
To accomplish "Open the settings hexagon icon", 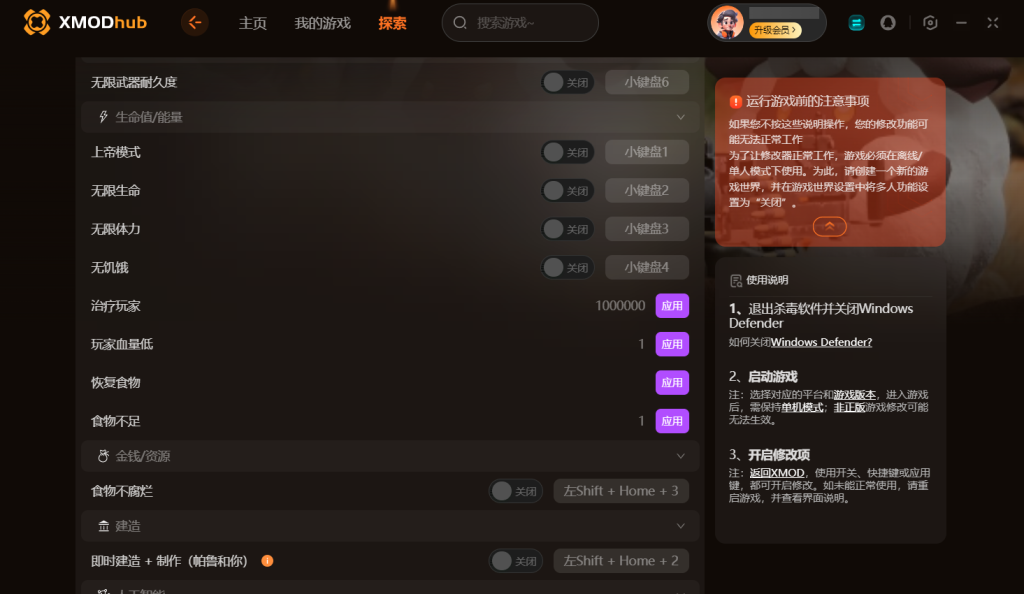I will [930, 23].
